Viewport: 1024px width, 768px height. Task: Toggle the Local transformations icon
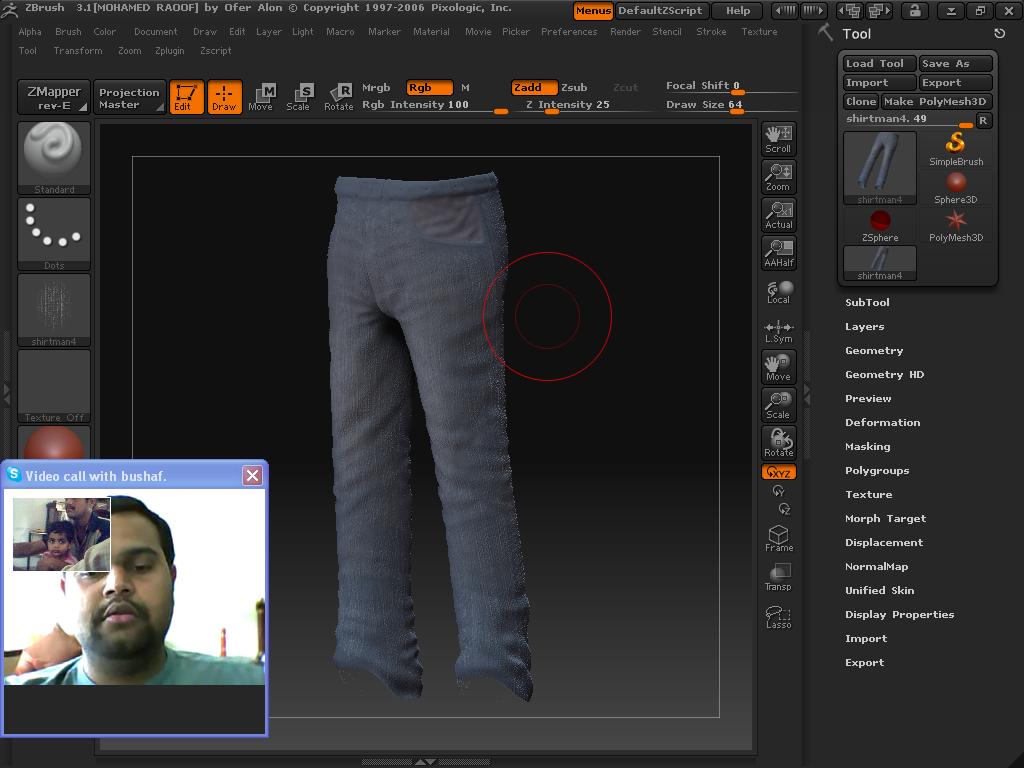(778, 292)
